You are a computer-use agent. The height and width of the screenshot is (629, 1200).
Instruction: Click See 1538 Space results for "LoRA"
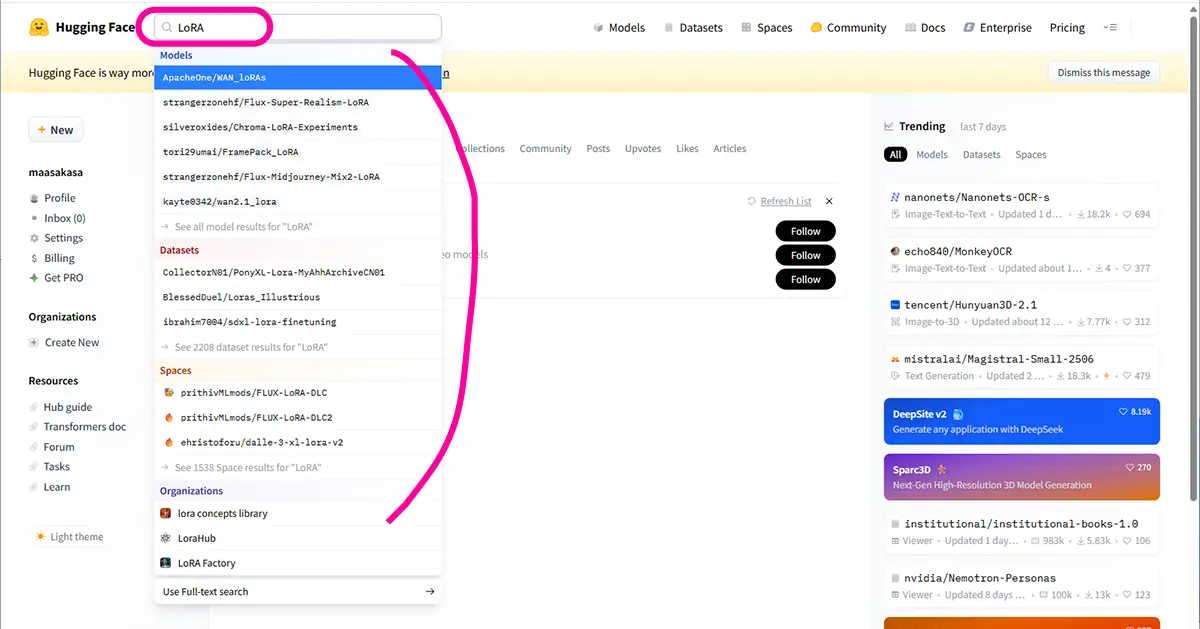pos(298,467)
